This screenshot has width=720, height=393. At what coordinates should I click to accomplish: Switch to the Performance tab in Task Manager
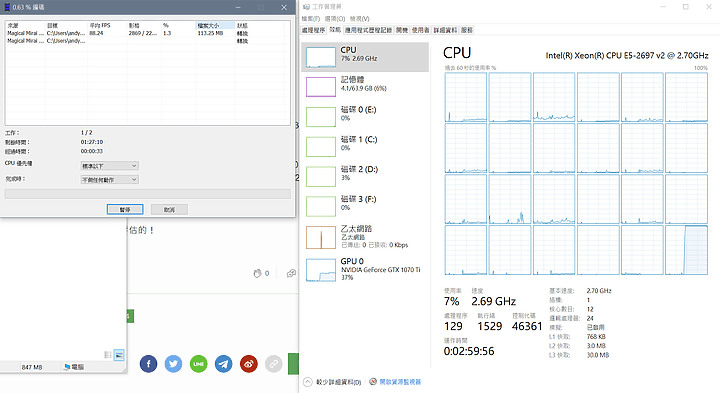coord(335,30)
